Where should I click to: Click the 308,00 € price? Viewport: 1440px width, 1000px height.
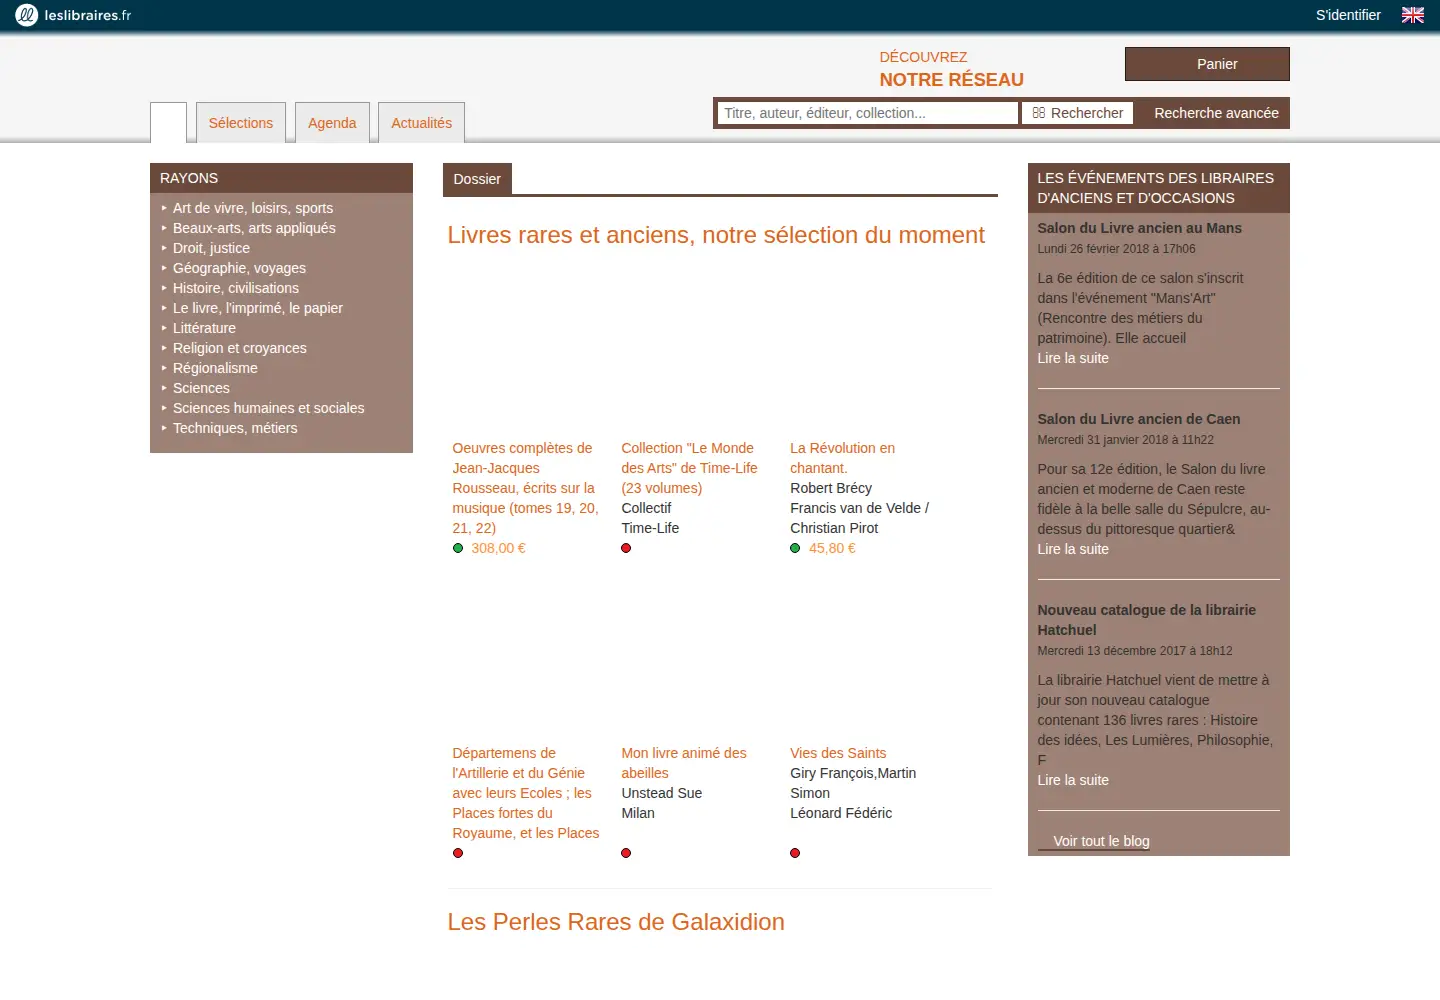pyautogui.click(x=498, y=548)
